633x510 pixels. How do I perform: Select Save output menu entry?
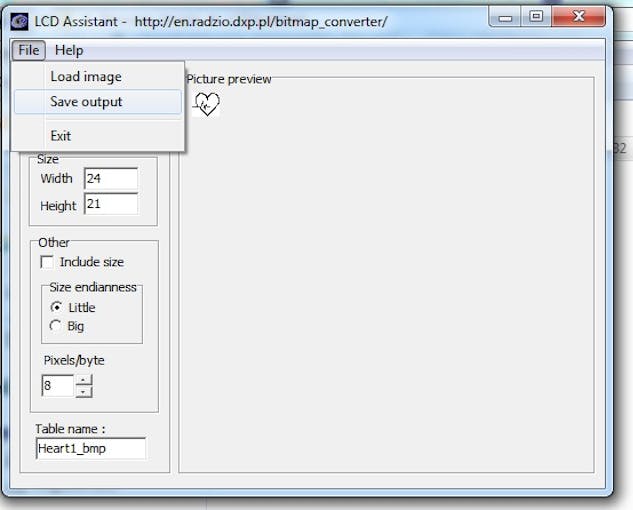coord(98,101)
